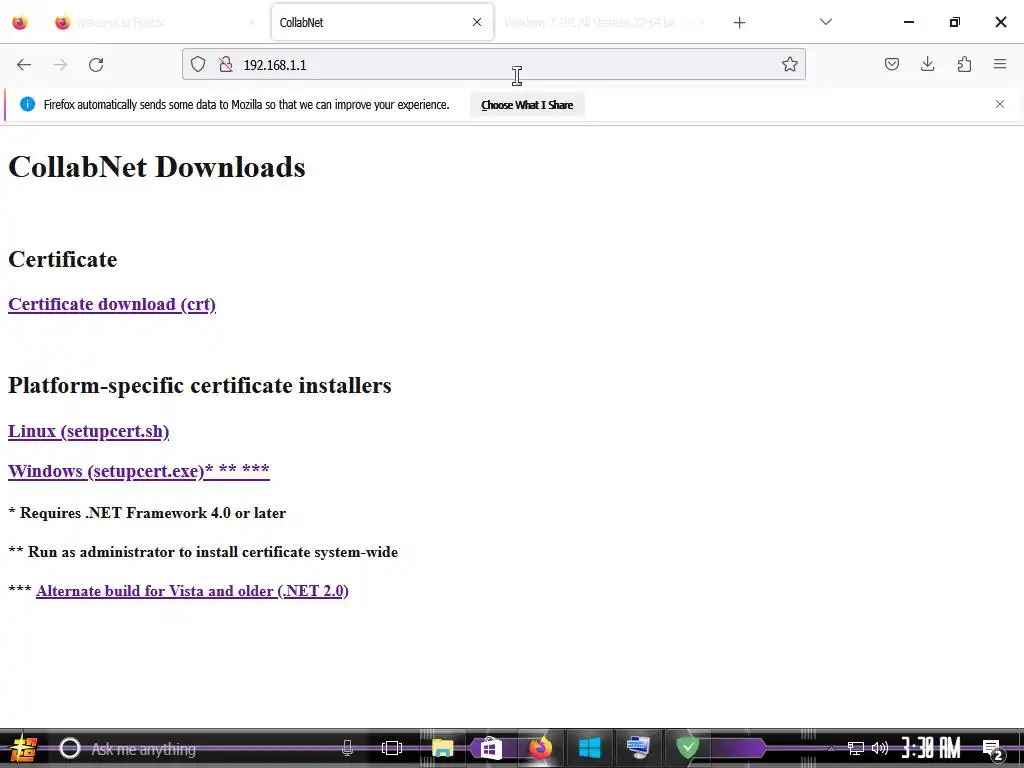Viewport: 1024px width, 768px height.
Task: Open File Explorer from the taskbar
Action: click(442, 748)
